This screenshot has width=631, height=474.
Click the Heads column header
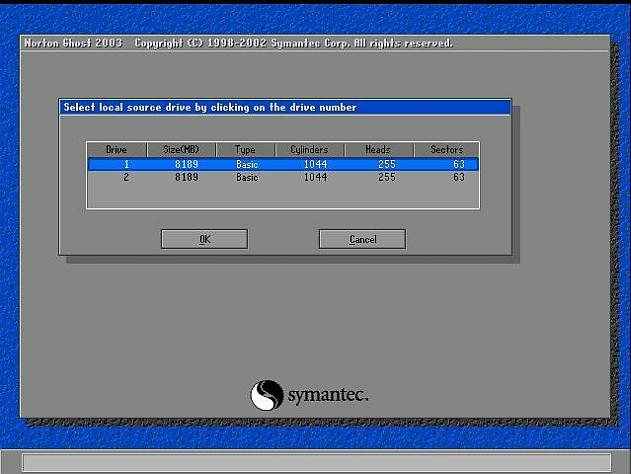(378, 150)
